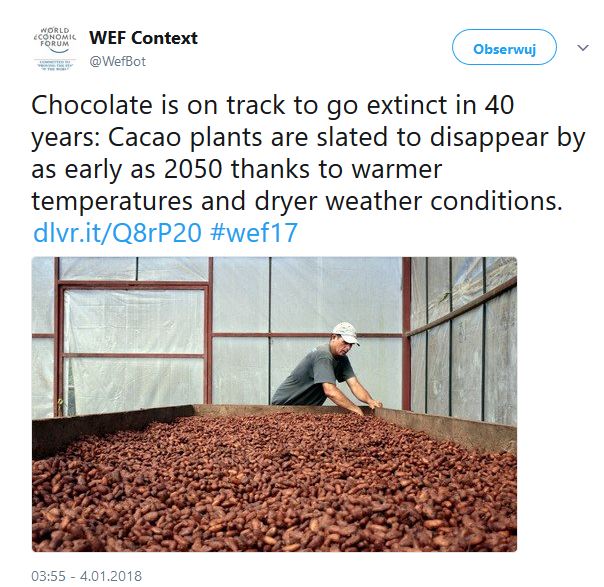
Task: Open the tweet timestamp 03:55 - 4.01.2018
Action: click(87, 576)
